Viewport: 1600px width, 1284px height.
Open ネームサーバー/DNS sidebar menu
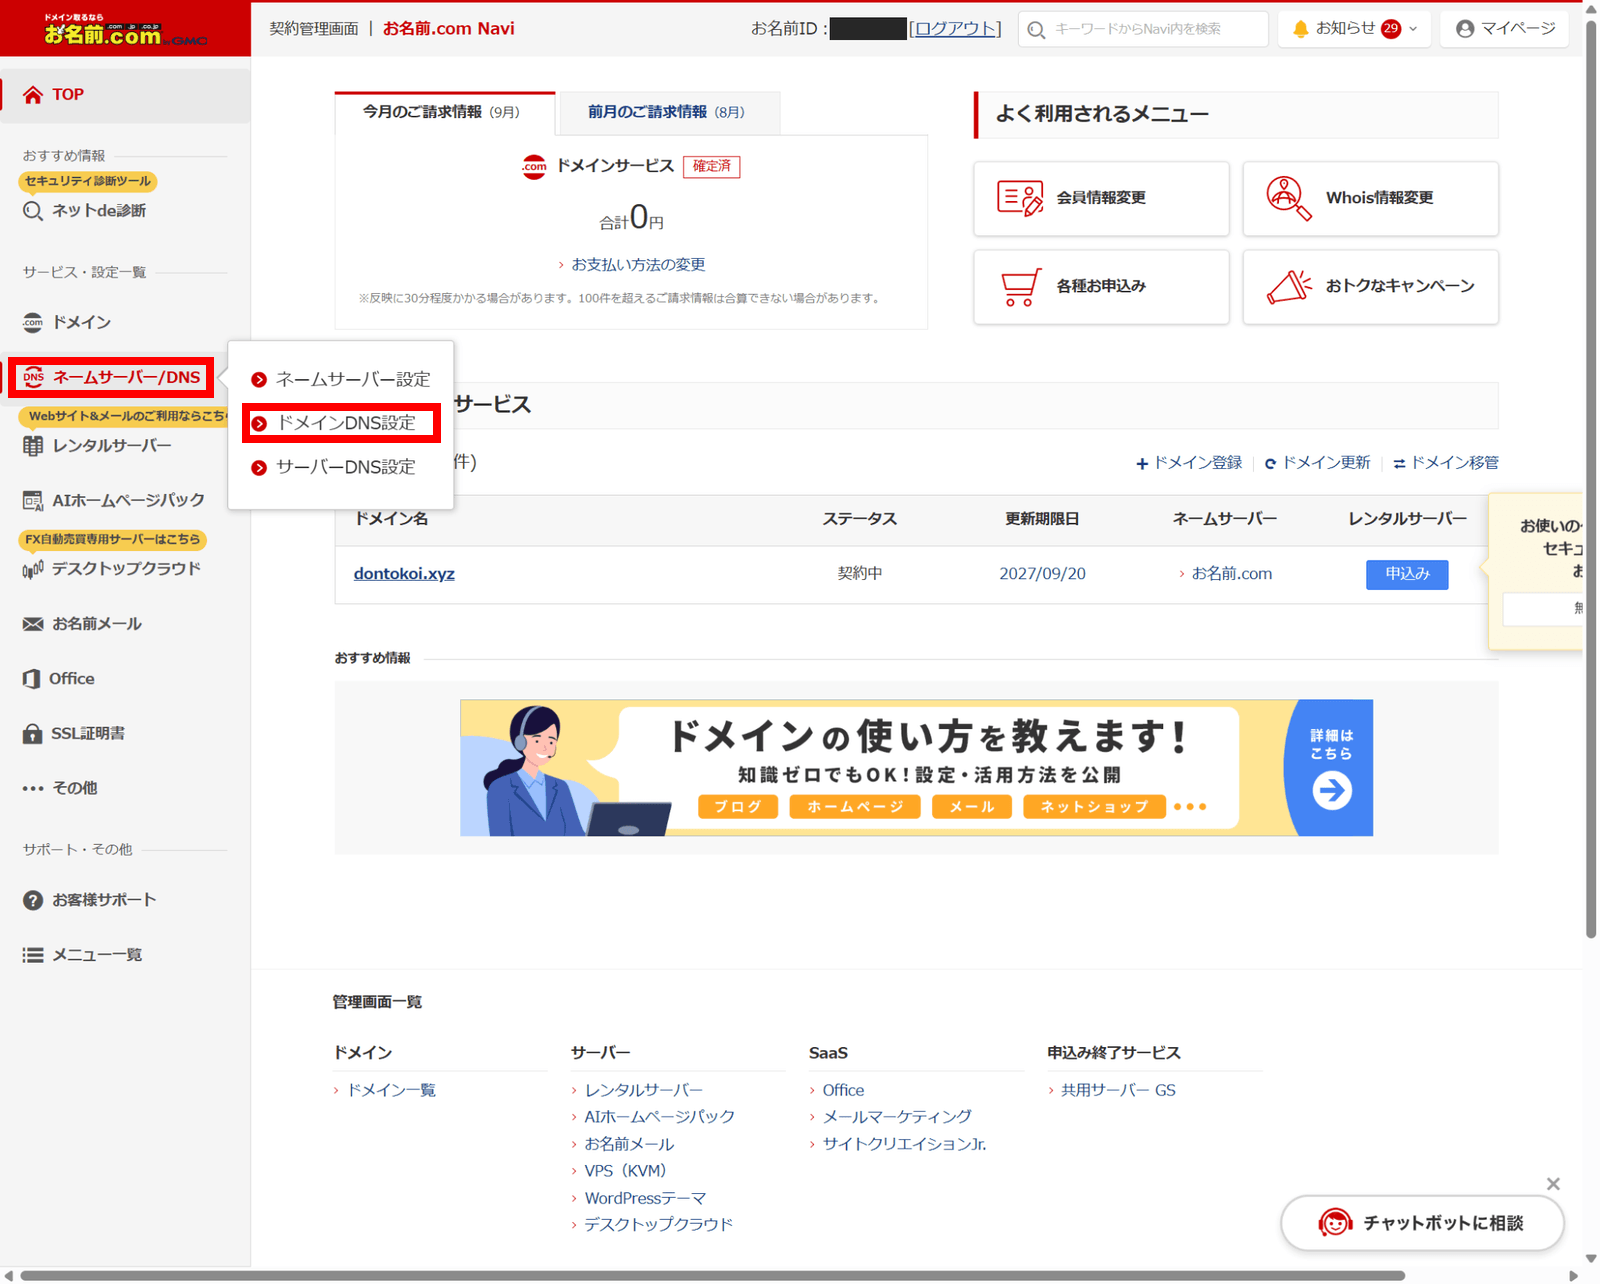coord(111,377)
